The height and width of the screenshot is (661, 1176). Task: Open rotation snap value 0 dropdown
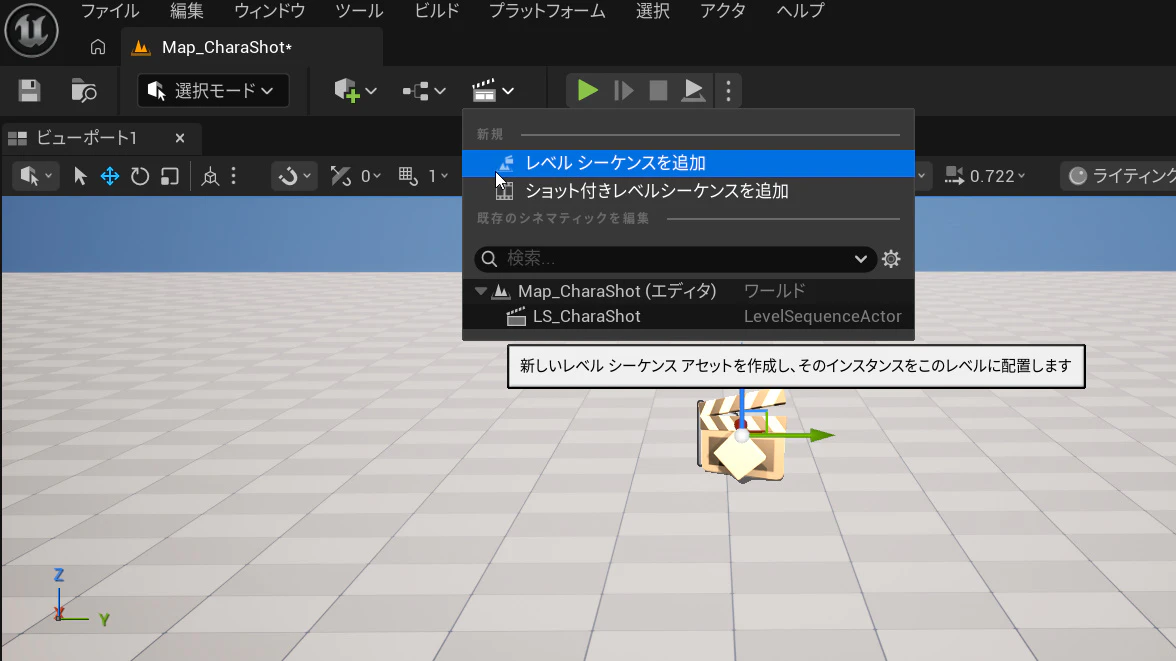tap(371, 176)
